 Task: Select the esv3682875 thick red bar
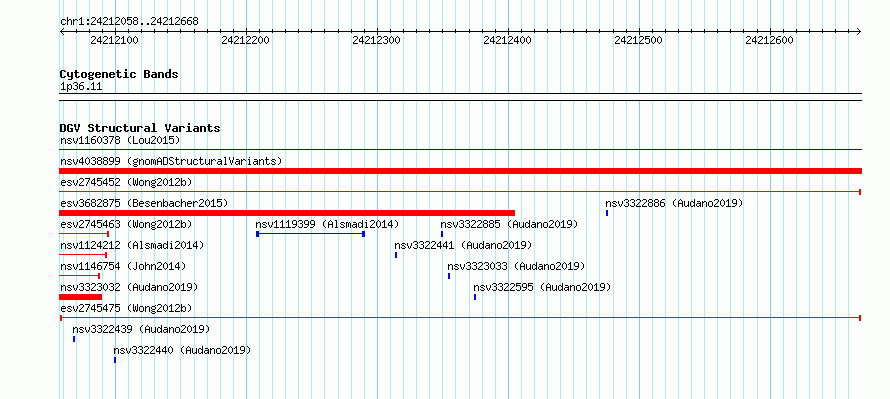pyautogui.click(x=287, y=213)
